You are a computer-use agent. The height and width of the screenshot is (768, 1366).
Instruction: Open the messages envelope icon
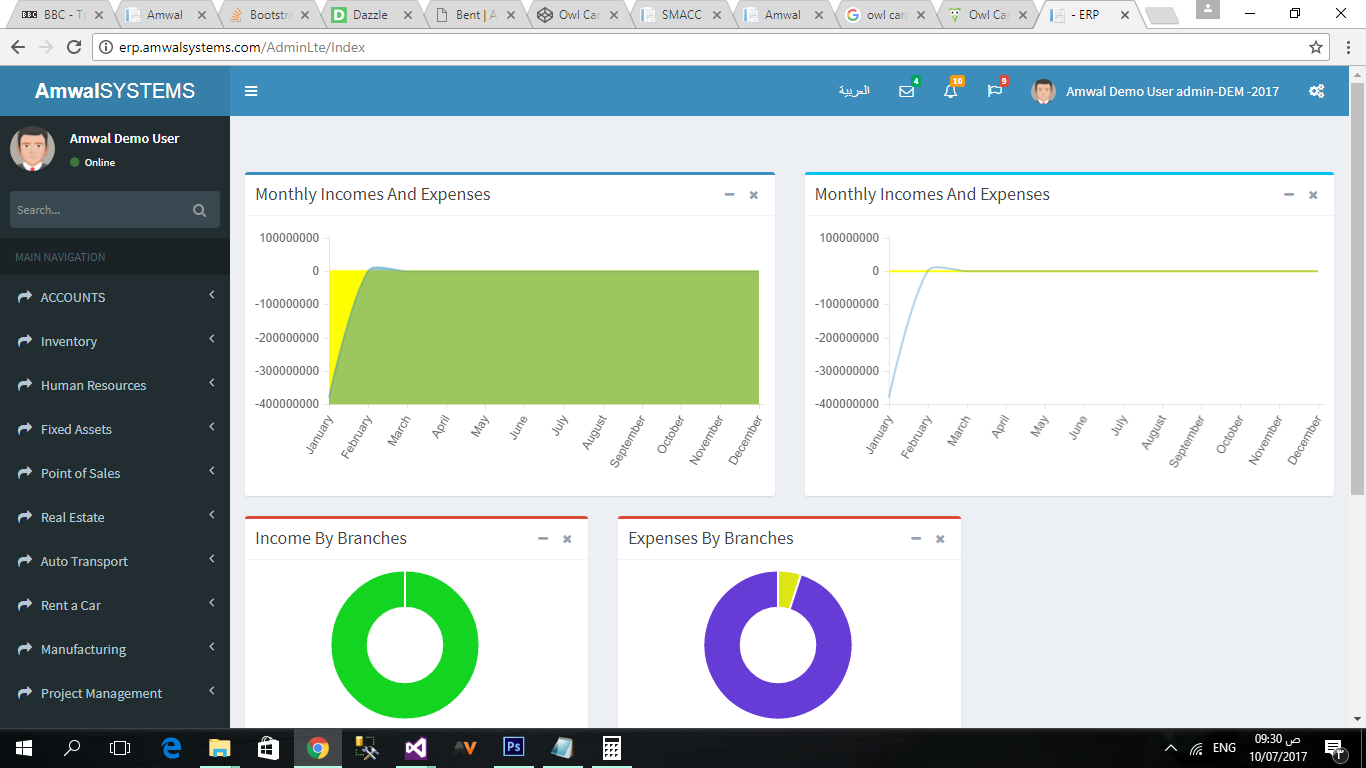[906, 91]
